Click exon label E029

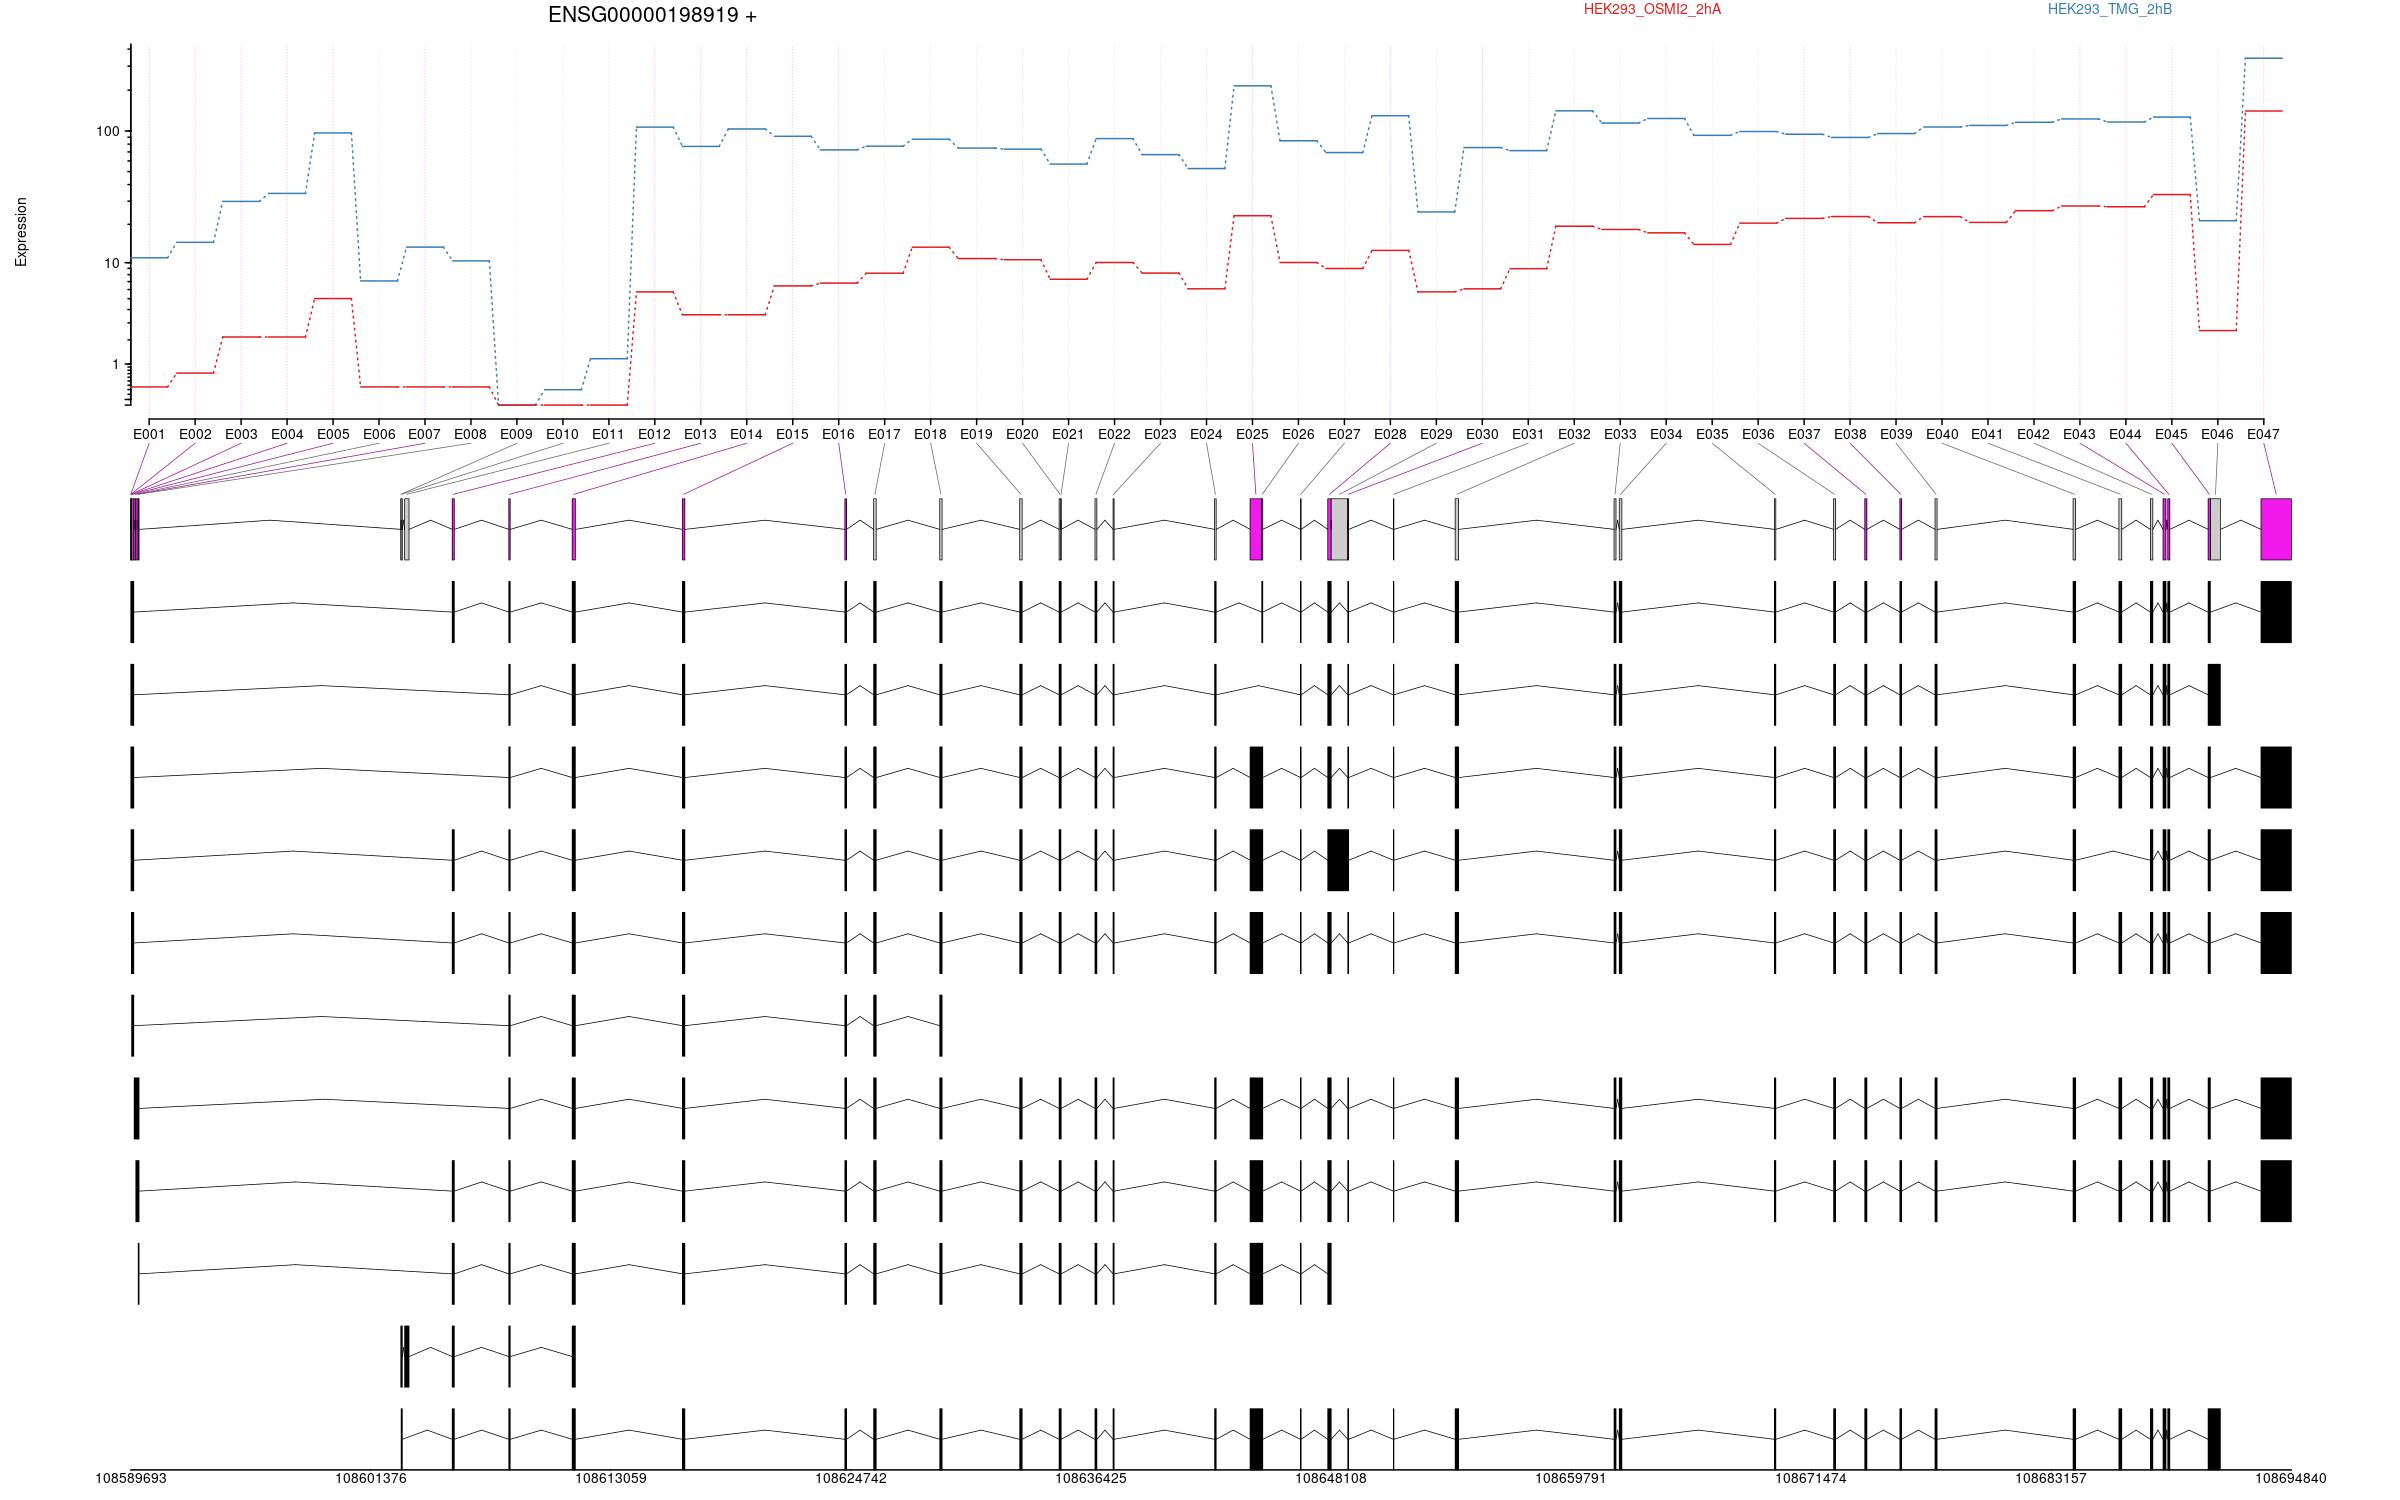(1436, 434)
